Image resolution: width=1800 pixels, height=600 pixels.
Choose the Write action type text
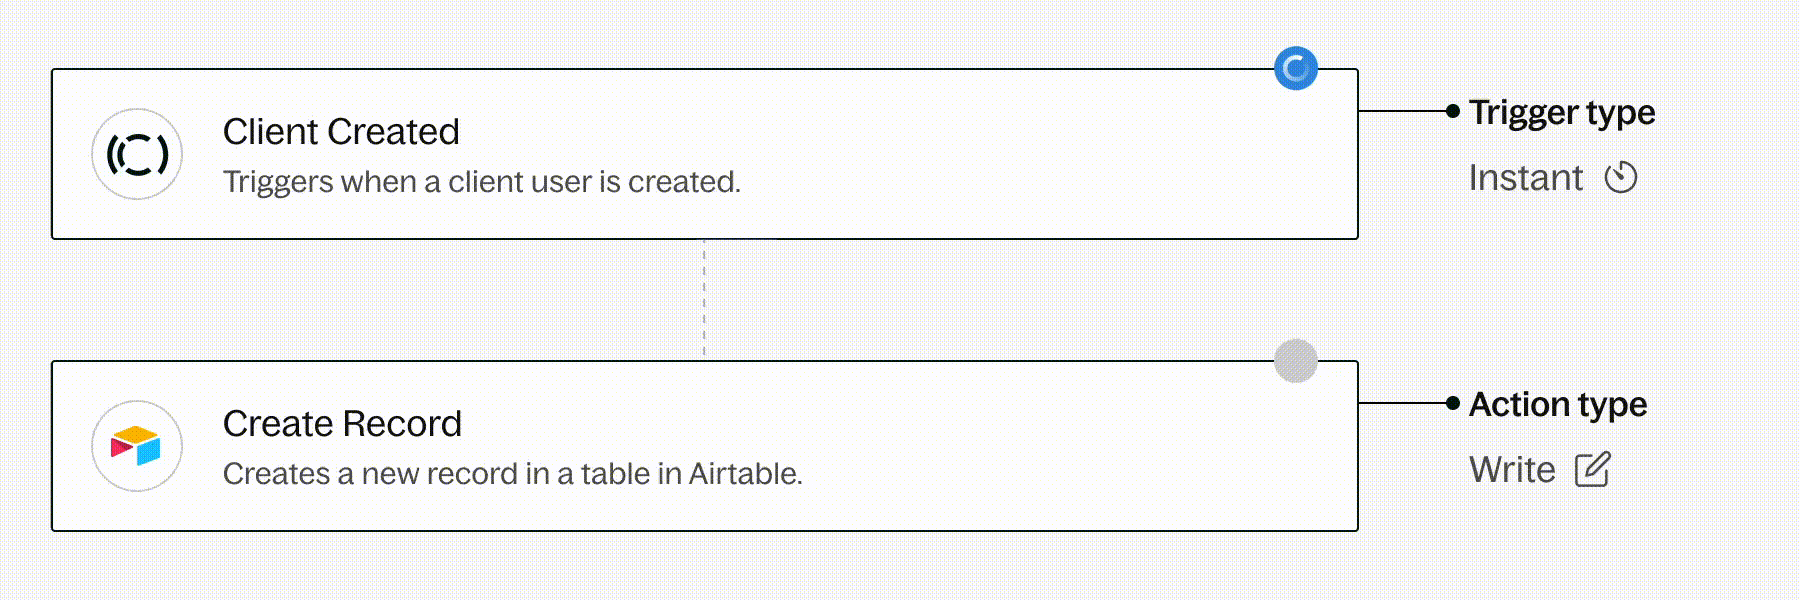1512,470
